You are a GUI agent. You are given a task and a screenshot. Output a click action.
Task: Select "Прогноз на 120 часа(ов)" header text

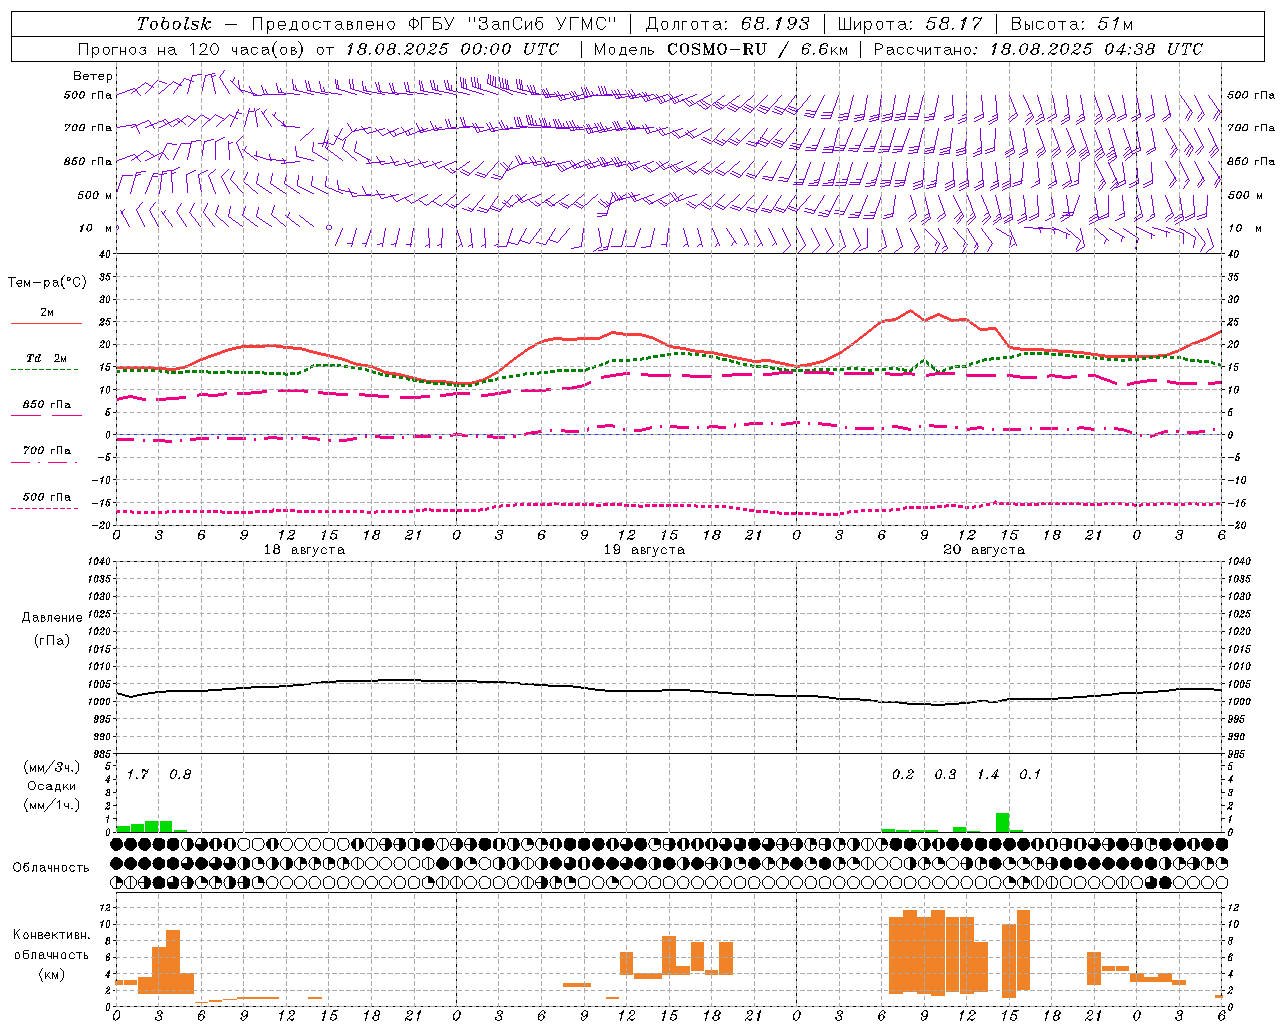coord(193,49)
